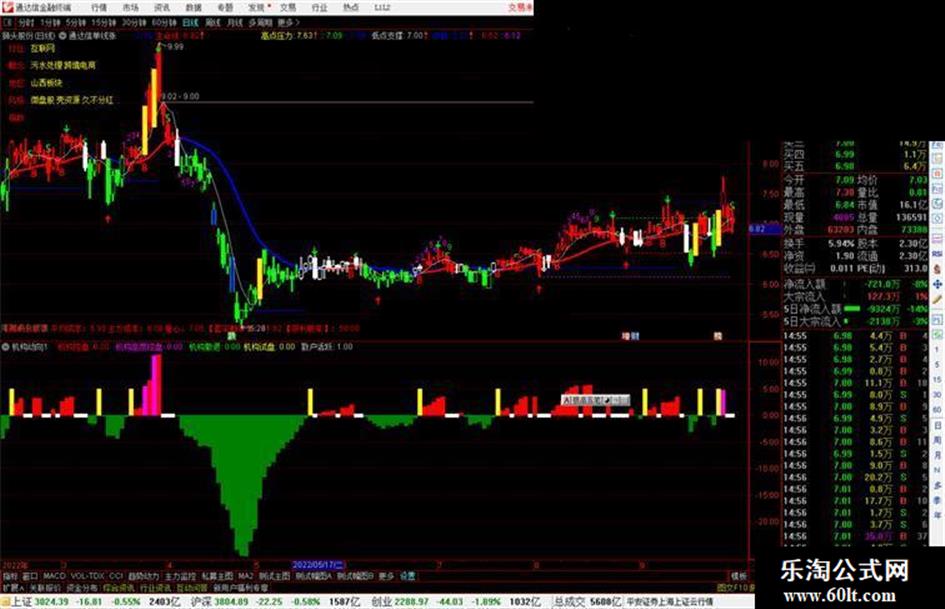Click the 上证 index in the status bar
Image resolution: width=945 pixels, height=609 pixels.
(x=20, y=602)
